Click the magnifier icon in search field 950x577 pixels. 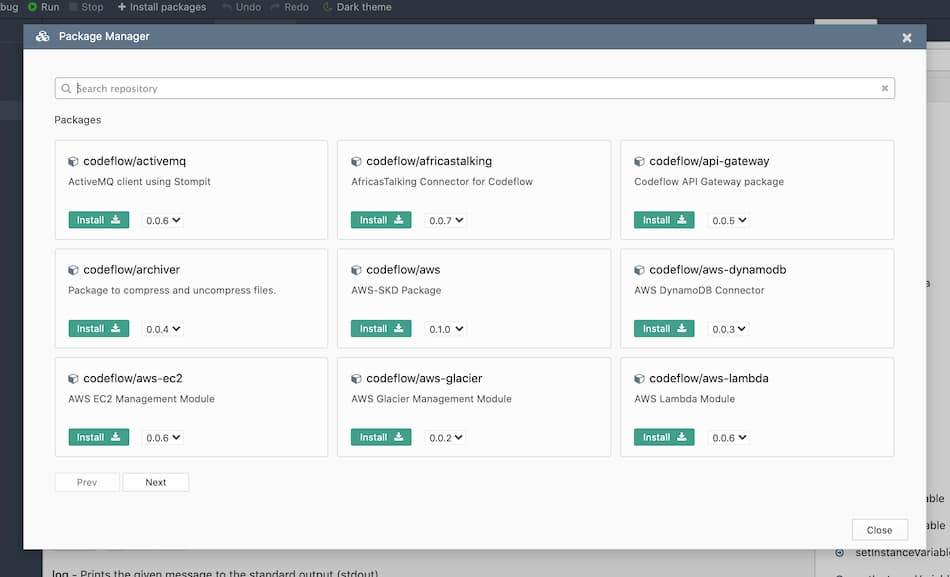(66, 89)
